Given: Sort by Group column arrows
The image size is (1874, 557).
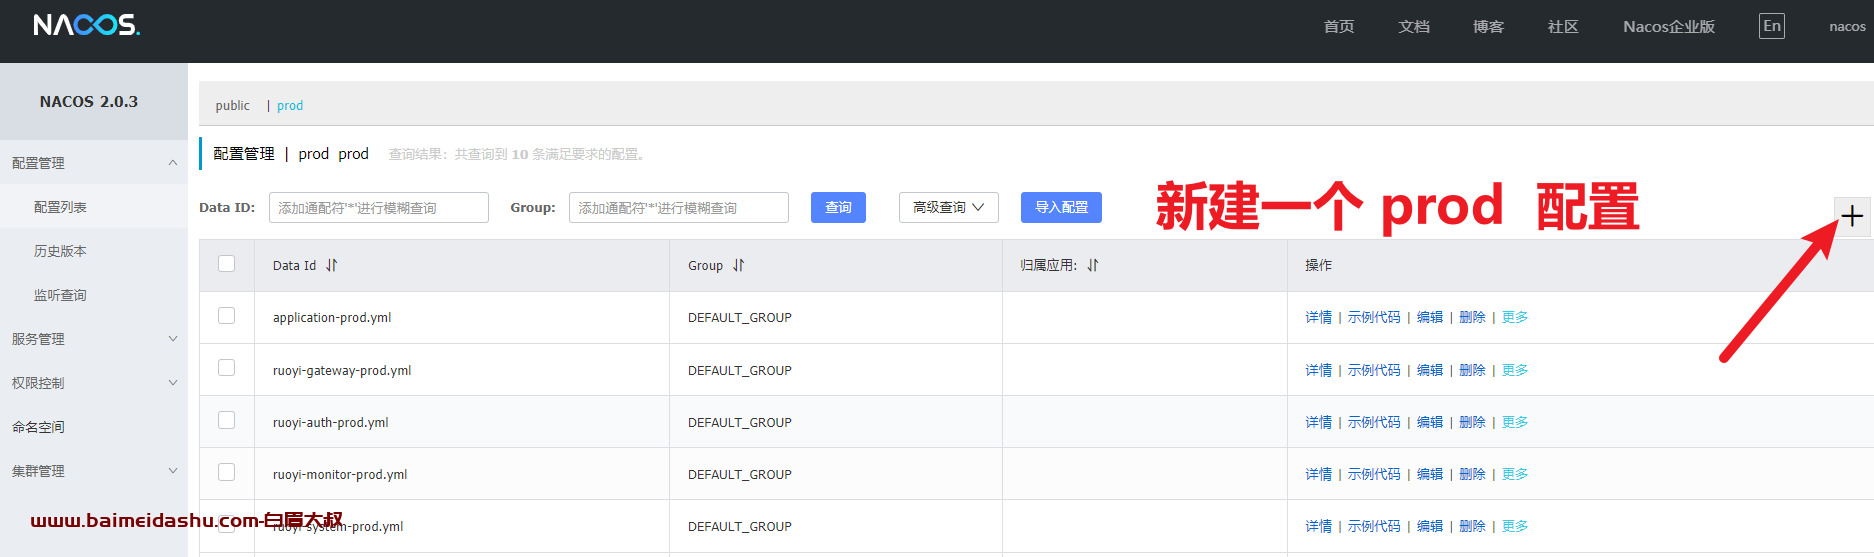Looking at the screenshot, I should pyautogui.click(x=739, y=265).
